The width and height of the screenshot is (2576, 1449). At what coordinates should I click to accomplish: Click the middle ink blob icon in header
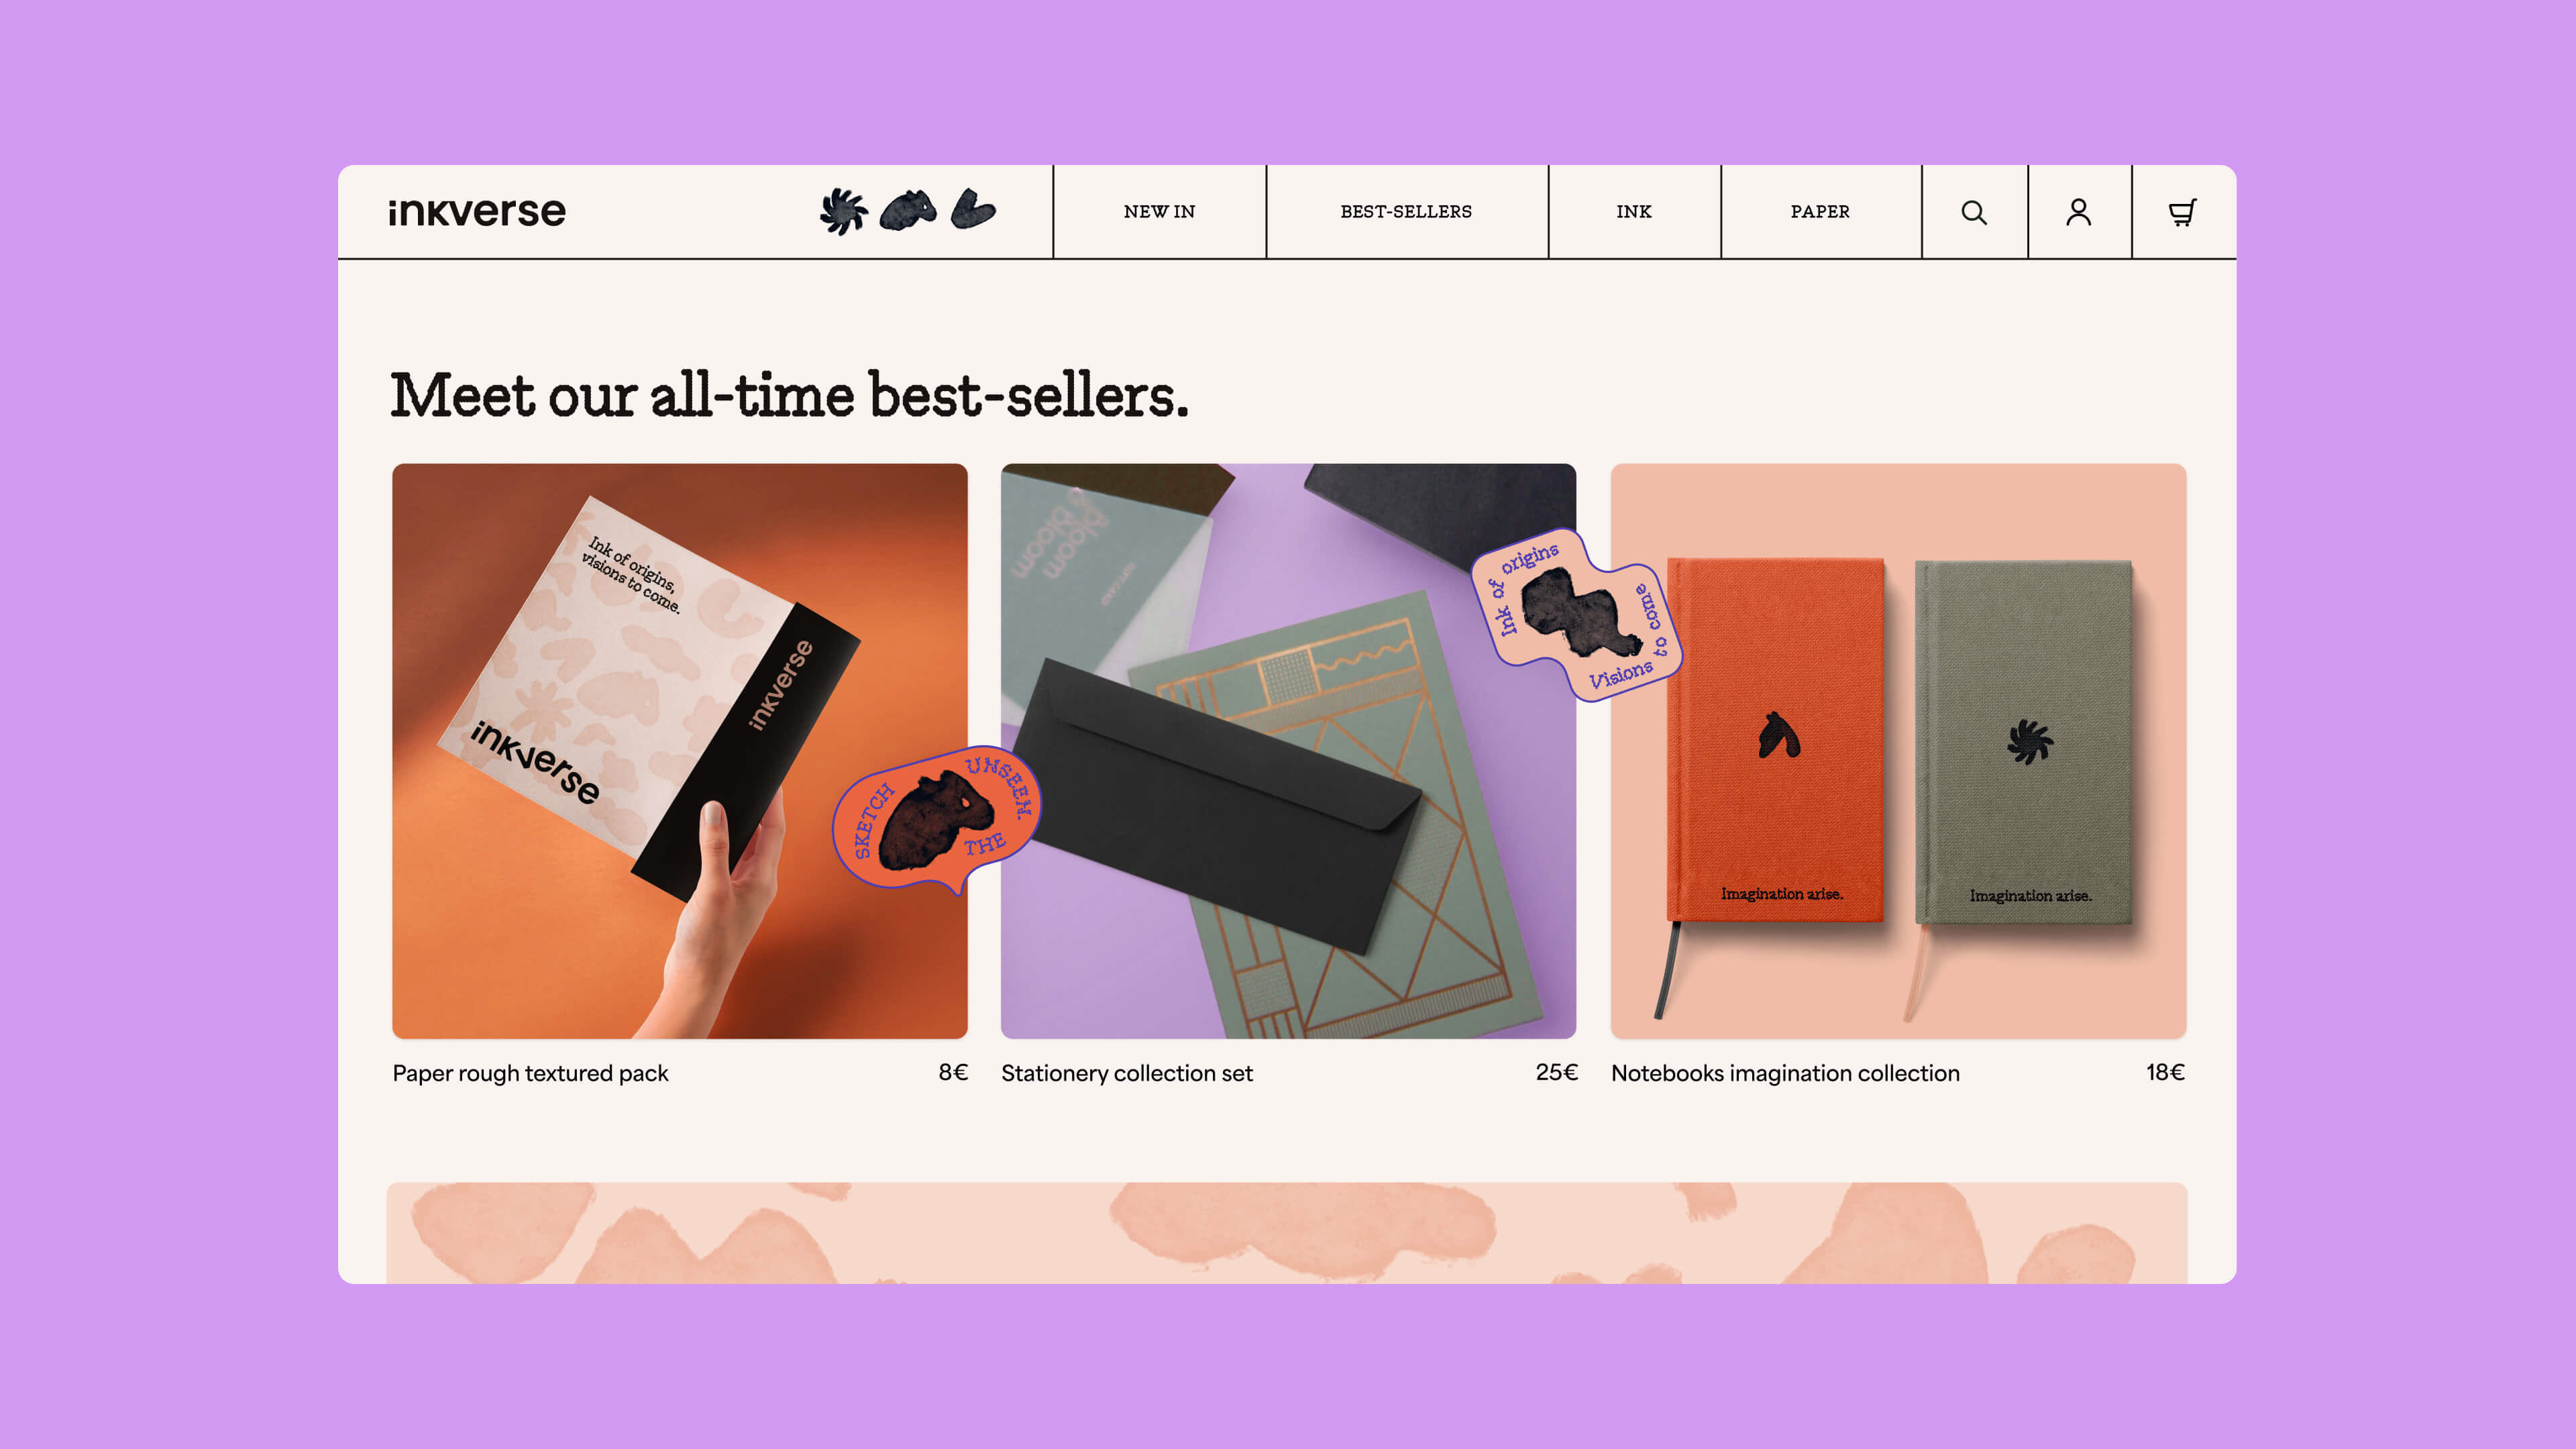908,210
